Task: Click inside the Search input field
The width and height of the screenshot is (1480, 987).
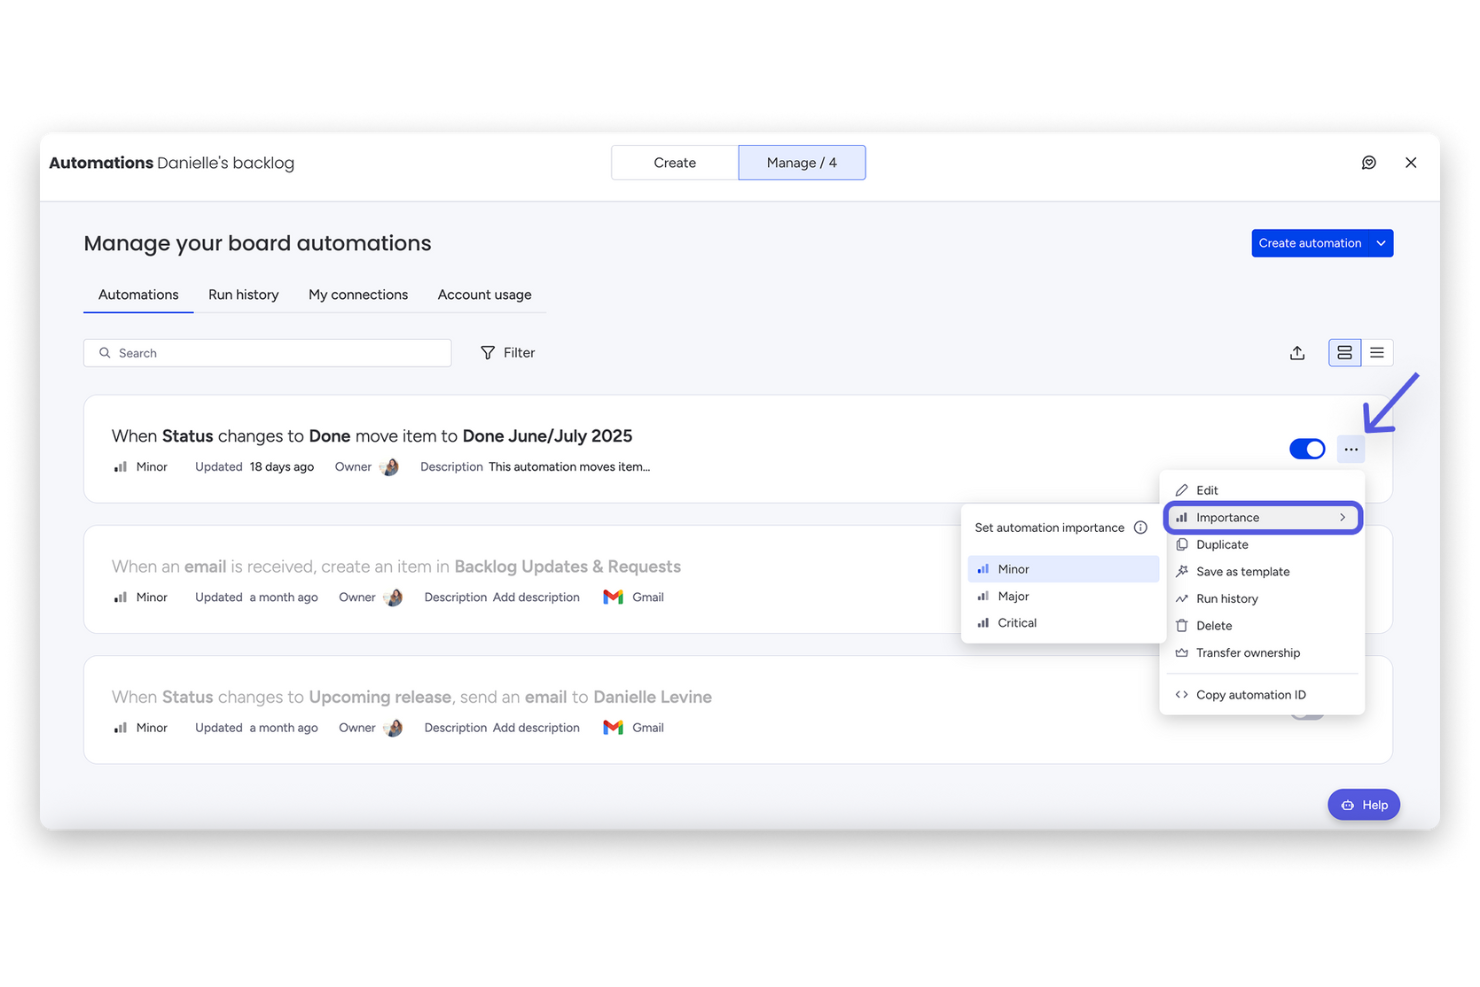Action: (267, 352)
